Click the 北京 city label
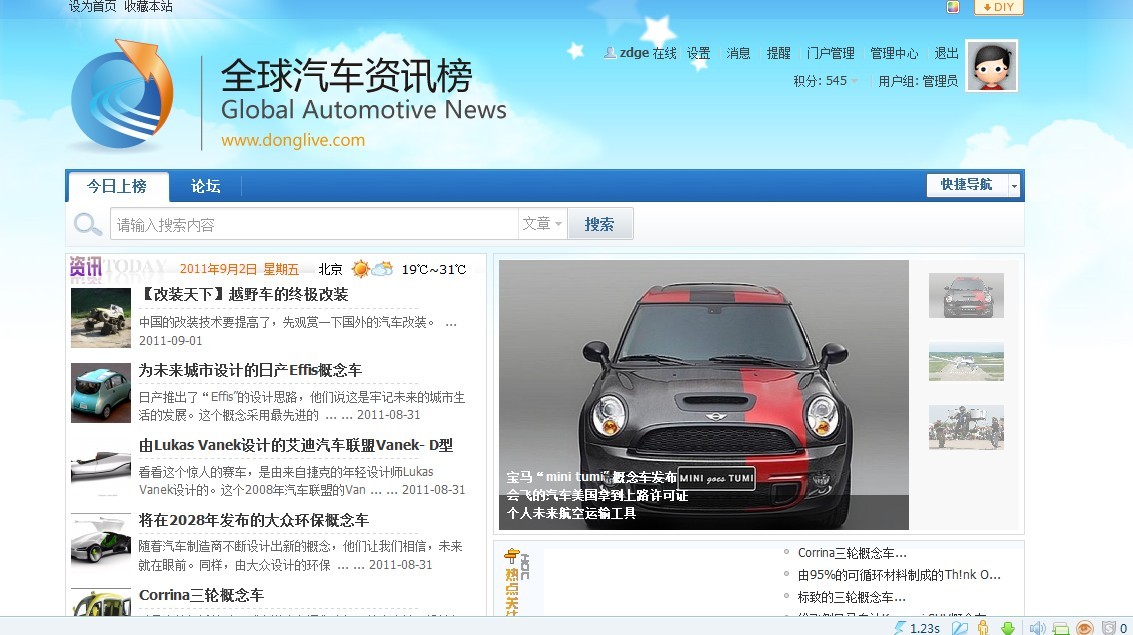Viewport: 1133px width, 635px height. coord(330,269)
